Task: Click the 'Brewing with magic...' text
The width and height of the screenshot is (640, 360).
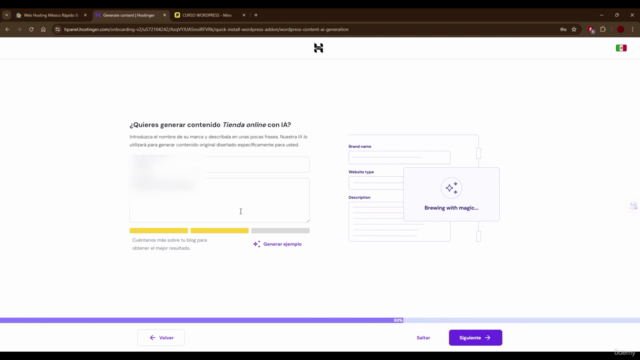Action: coord(451,208)
